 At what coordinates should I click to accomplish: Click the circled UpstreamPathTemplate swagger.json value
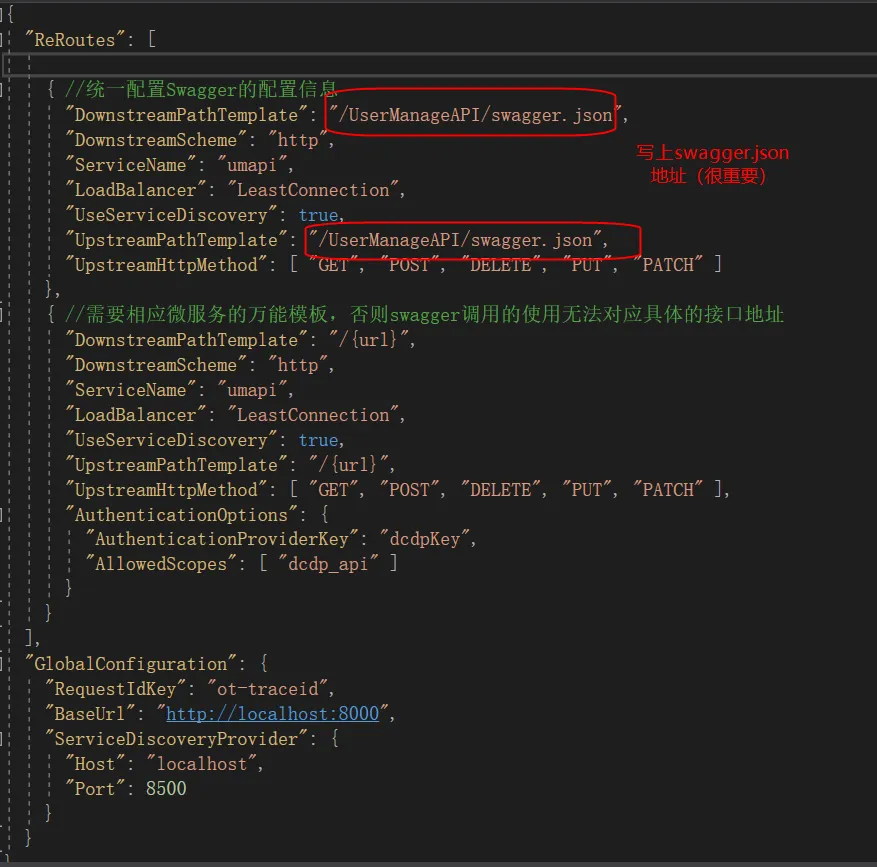[x=474, y=240]
